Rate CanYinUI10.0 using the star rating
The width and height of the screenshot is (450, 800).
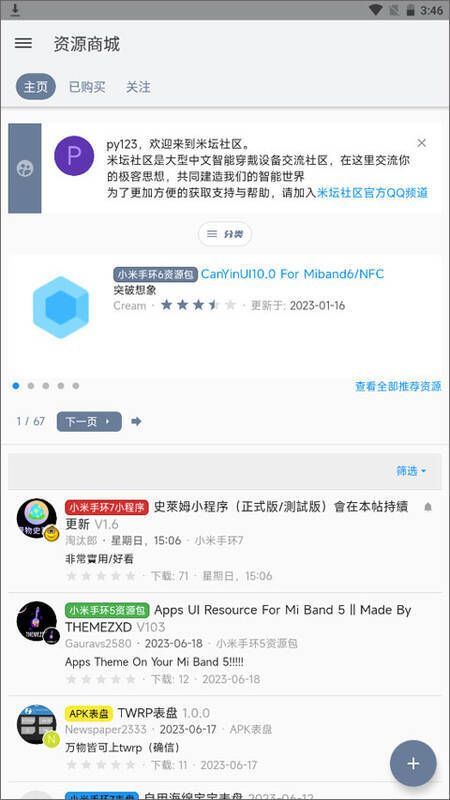tap(198, 305)
